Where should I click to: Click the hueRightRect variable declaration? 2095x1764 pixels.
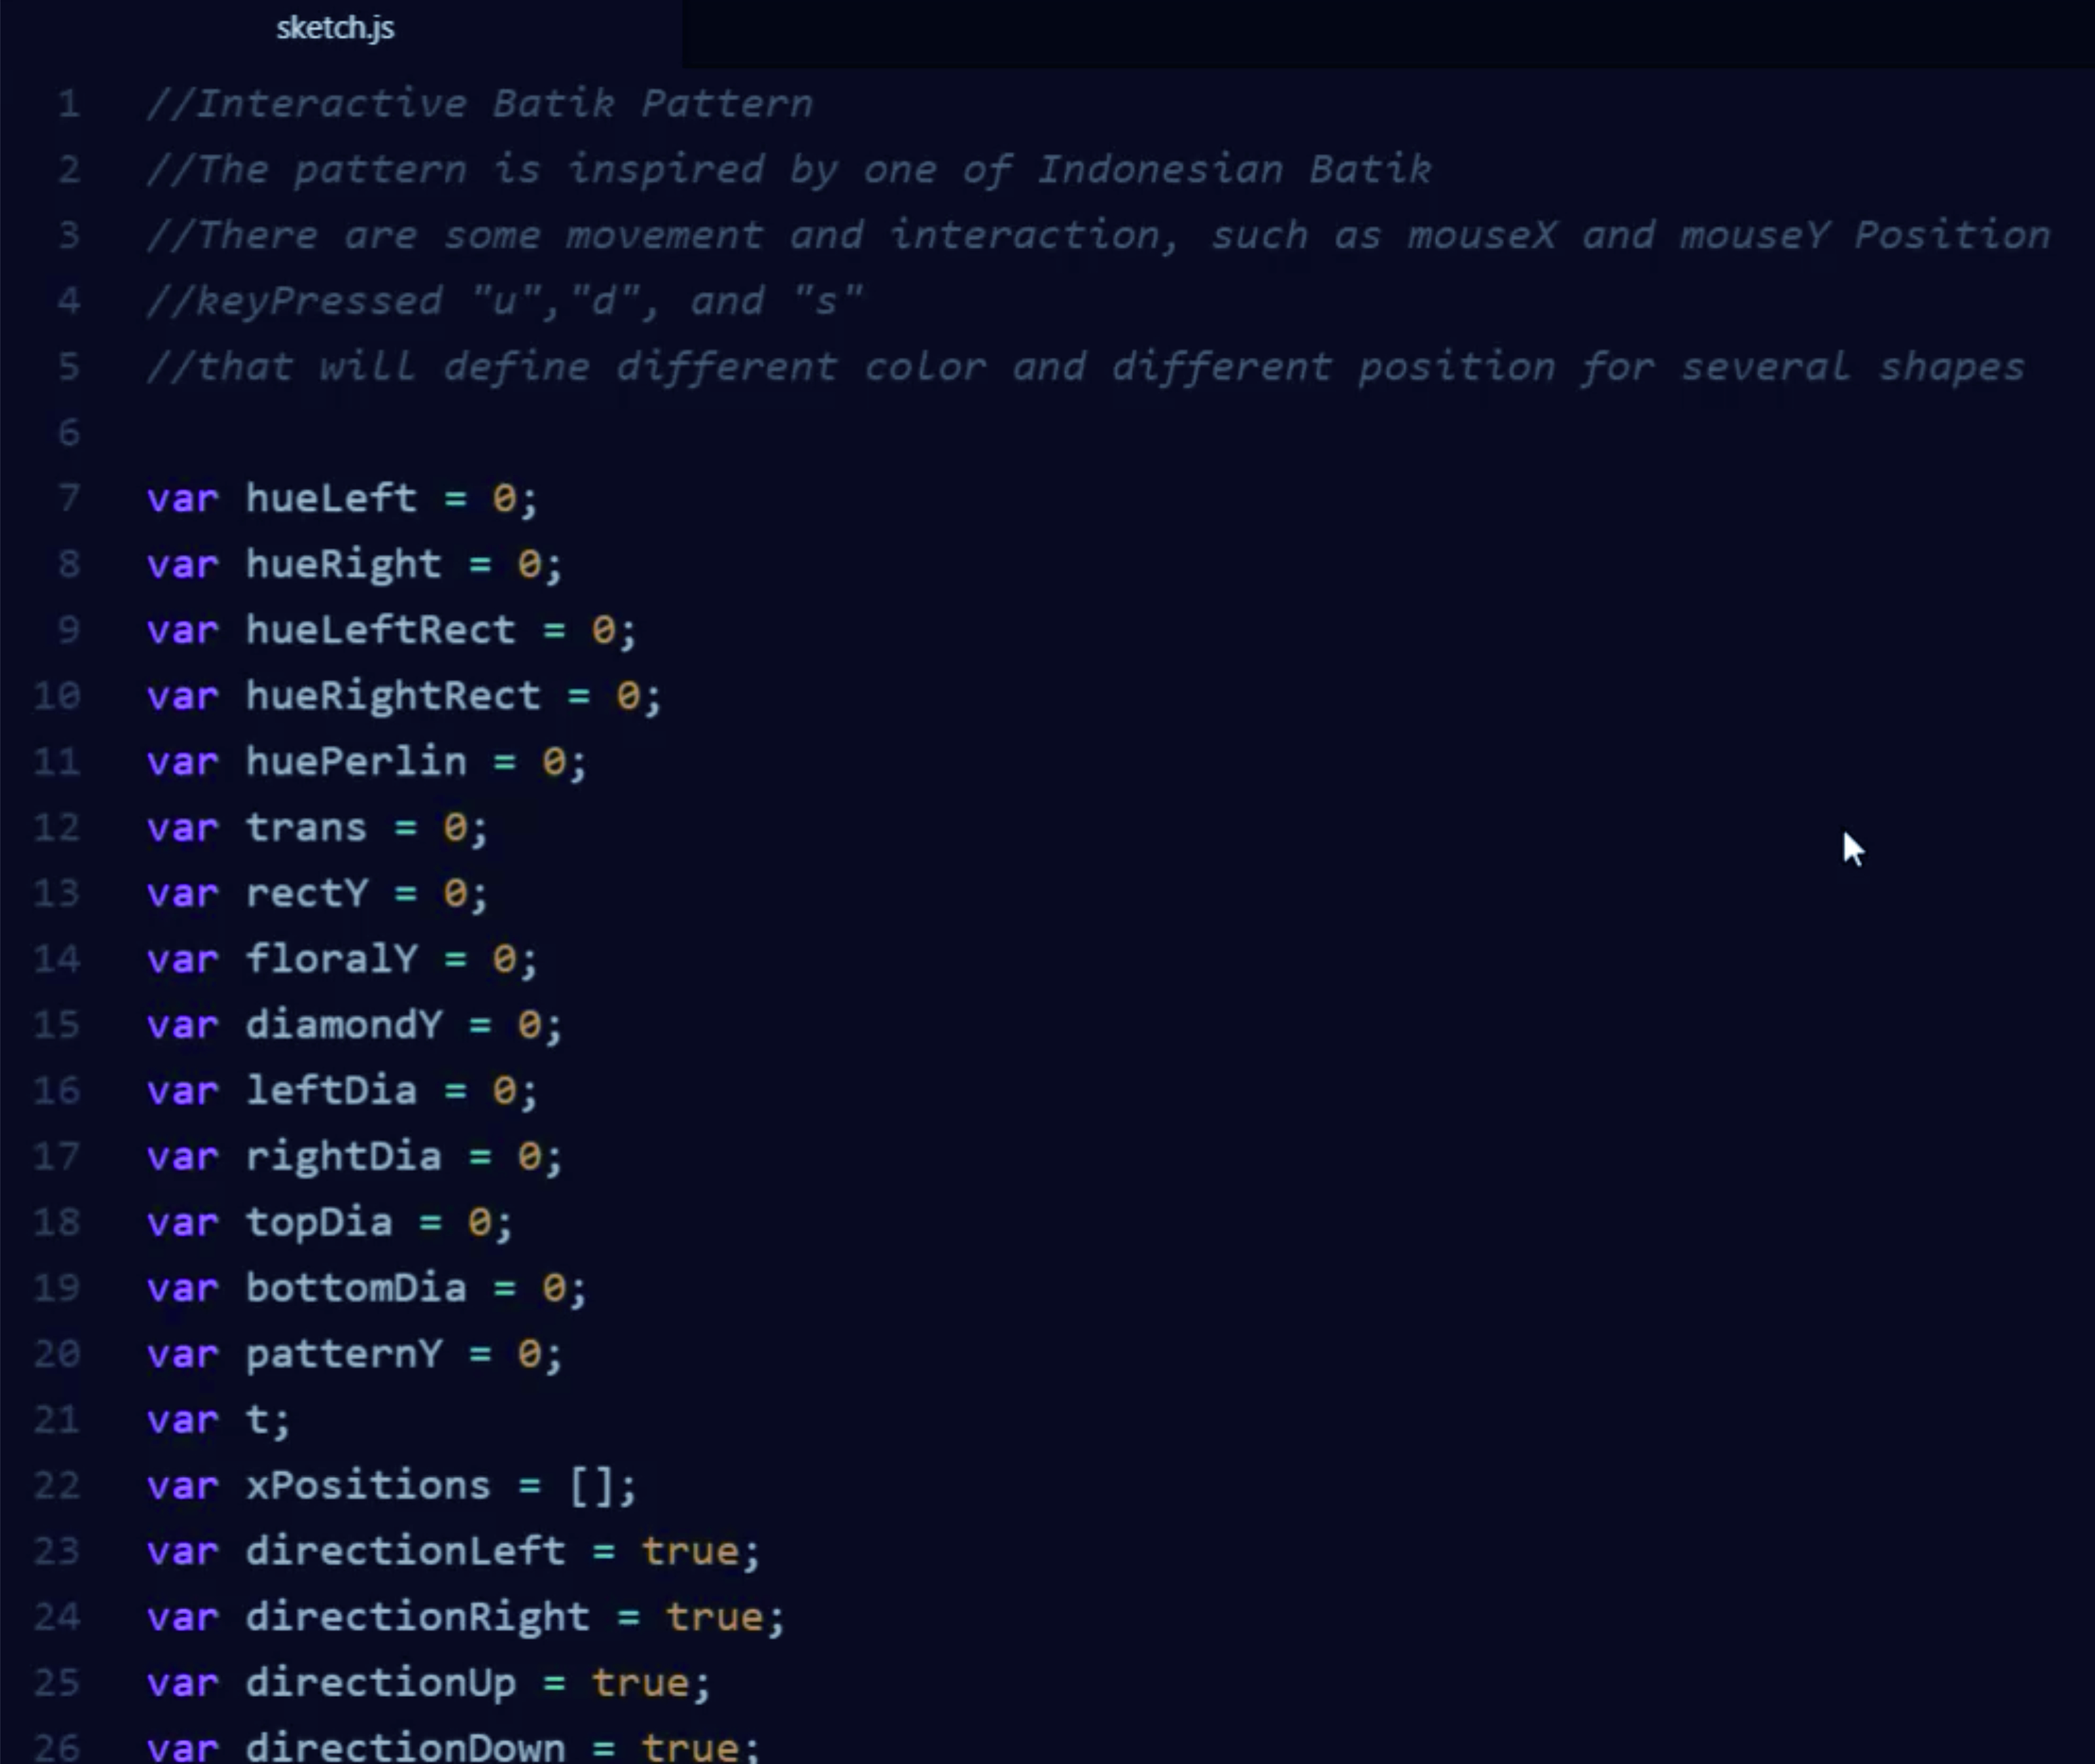pos(393,695)
